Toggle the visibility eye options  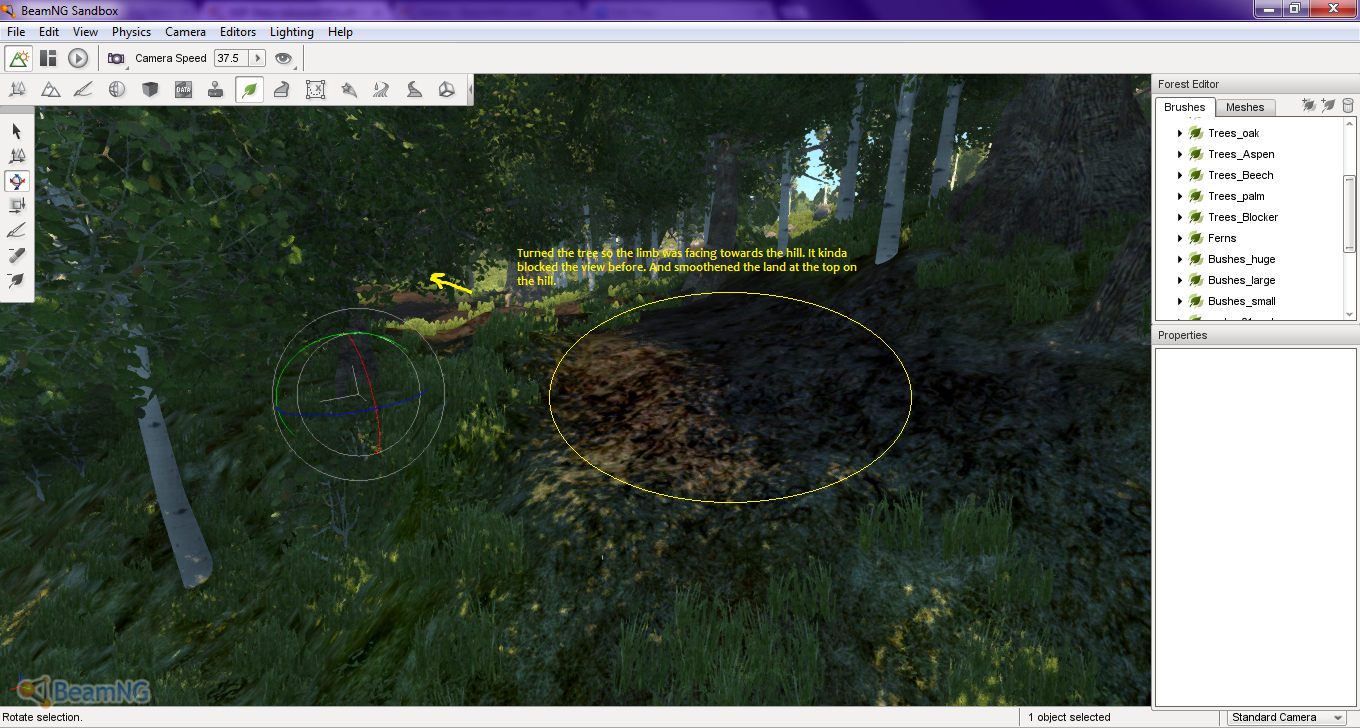[284, 58]
